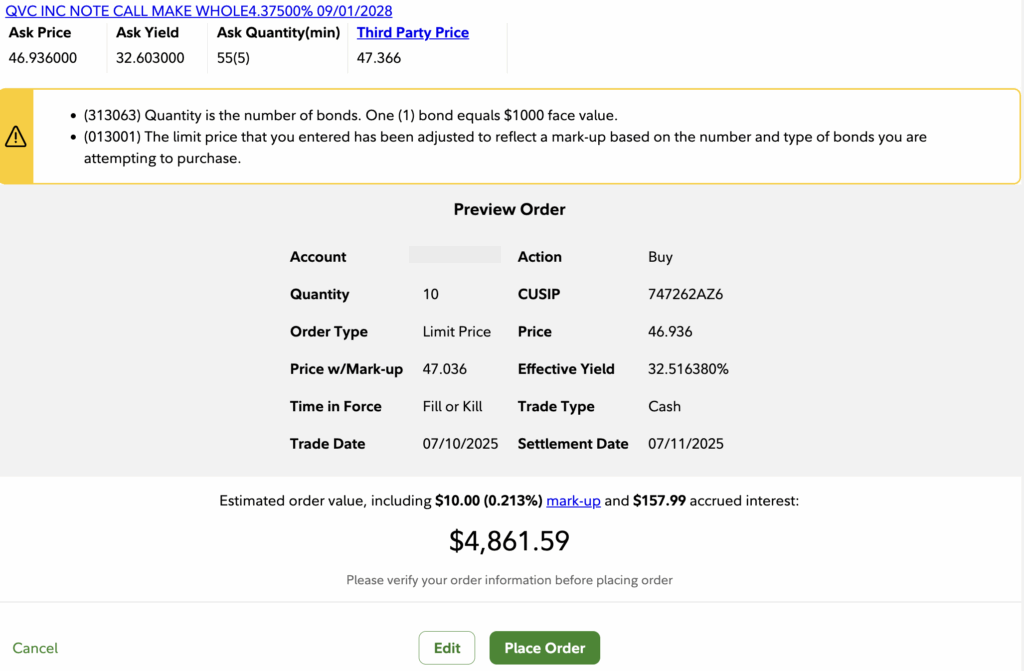This screenshot has width=1024, height=671.
Task: Click the Price w/Mark-up label
Action: pos(346,368)
